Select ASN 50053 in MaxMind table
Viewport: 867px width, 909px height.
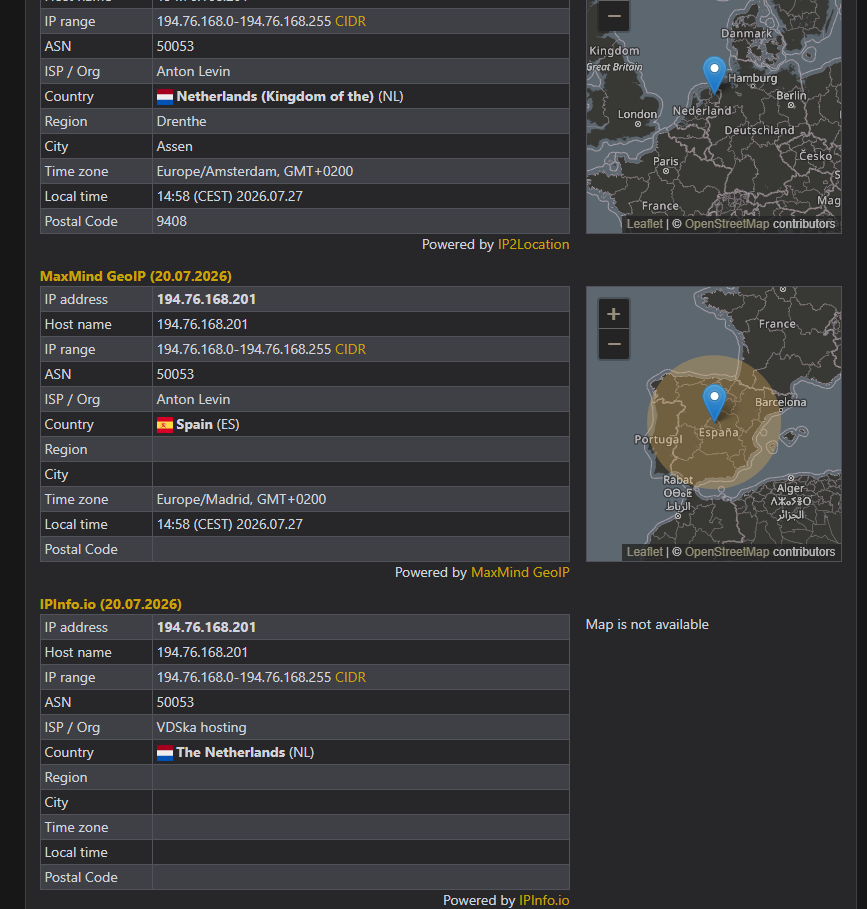[x=176, y=374]
